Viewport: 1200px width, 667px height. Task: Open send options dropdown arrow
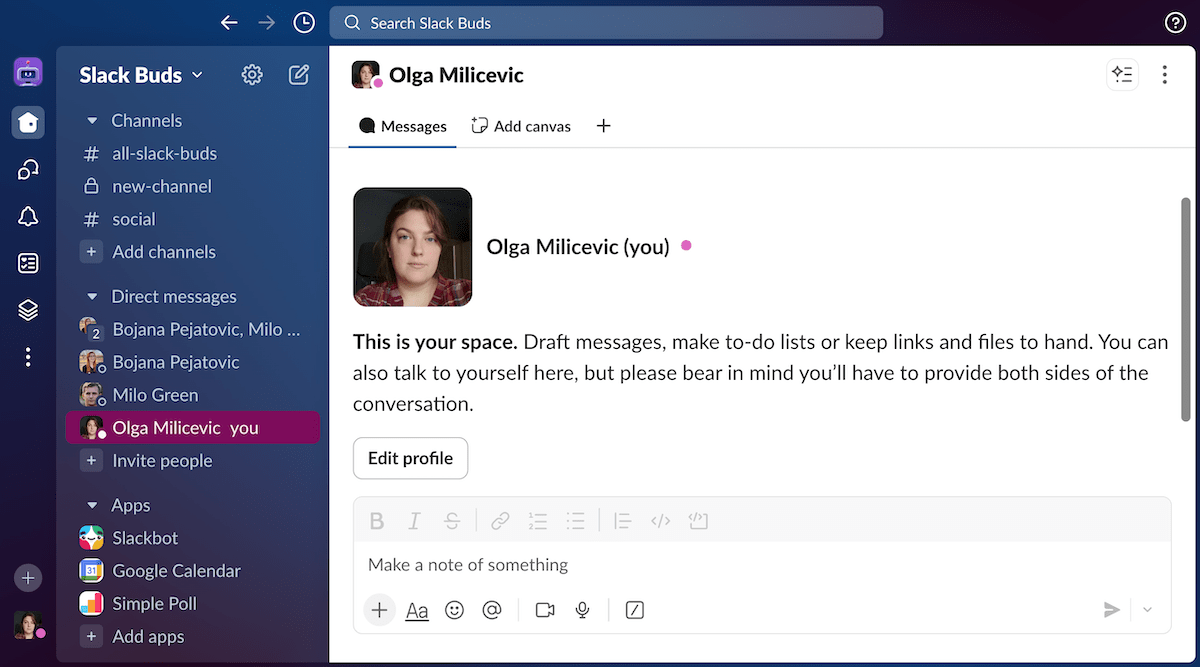tap(1147, 610)
